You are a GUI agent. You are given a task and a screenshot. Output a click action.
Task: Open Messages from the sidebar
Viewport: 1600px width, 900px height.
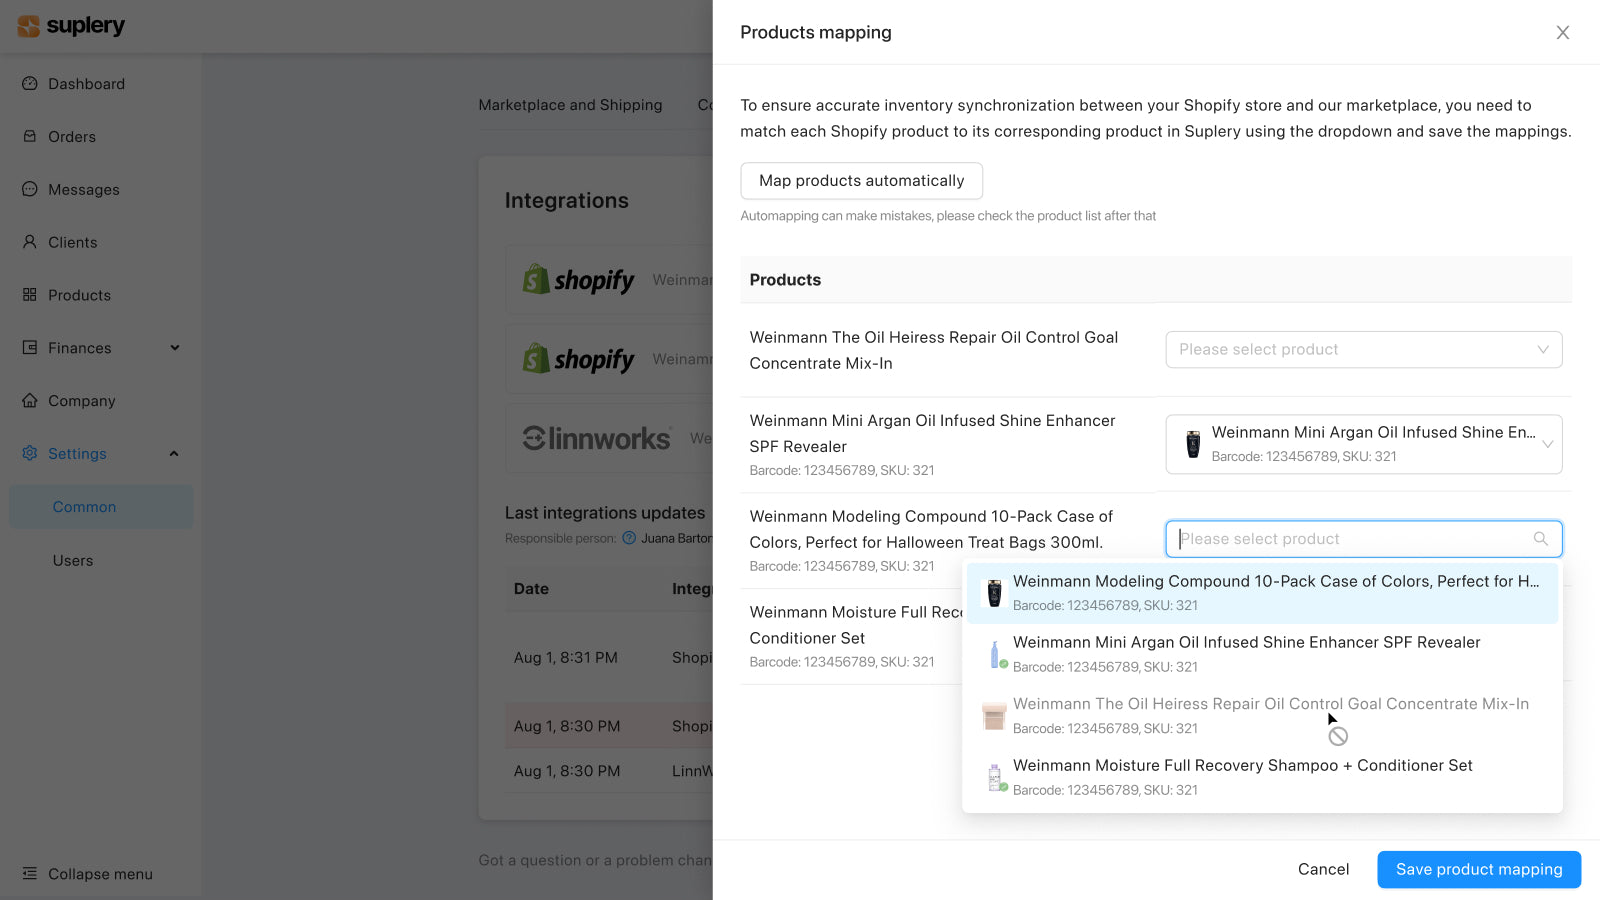pos(30,189)
